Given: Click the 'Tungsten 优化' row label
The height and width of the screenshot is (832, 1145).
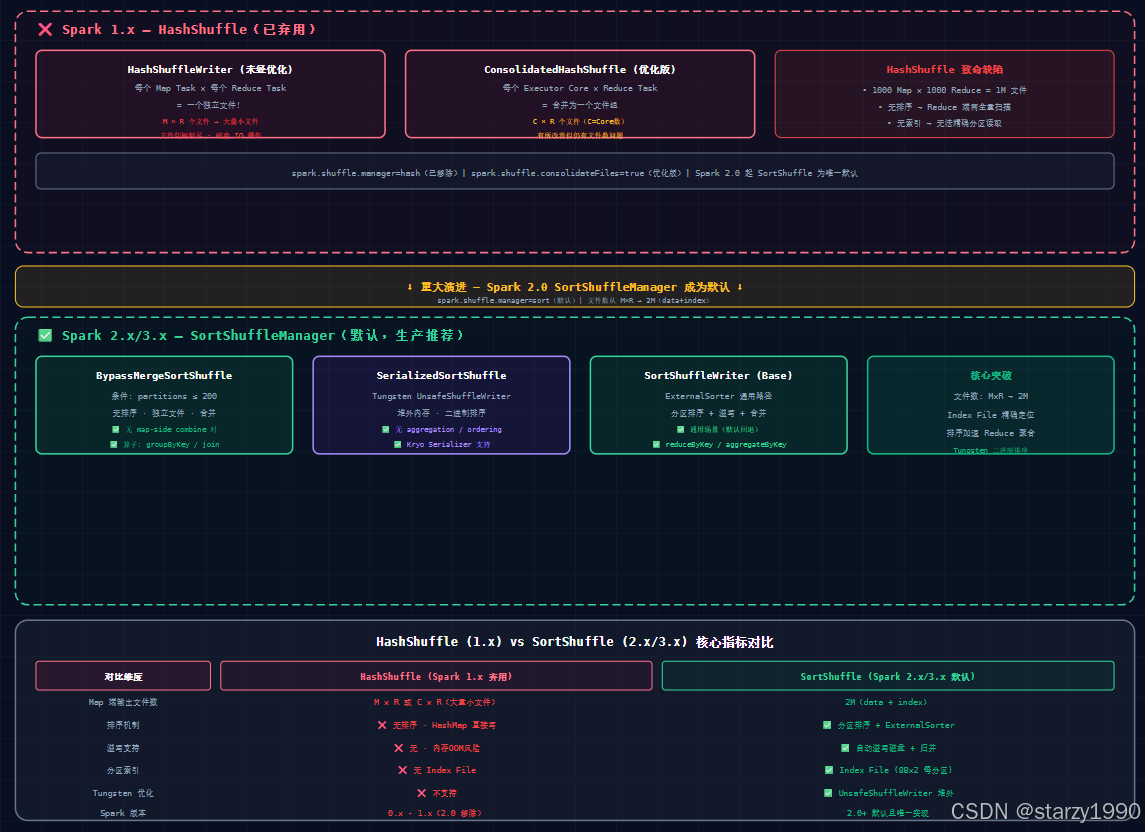Looking at the screenshot, I should 123,793.
